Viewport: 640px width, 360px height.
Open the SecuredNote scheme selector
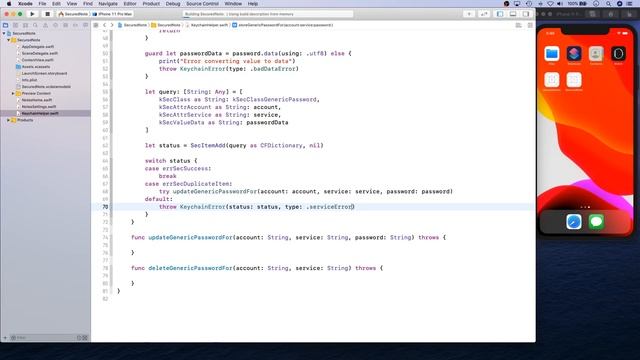[x=73, y=14]
